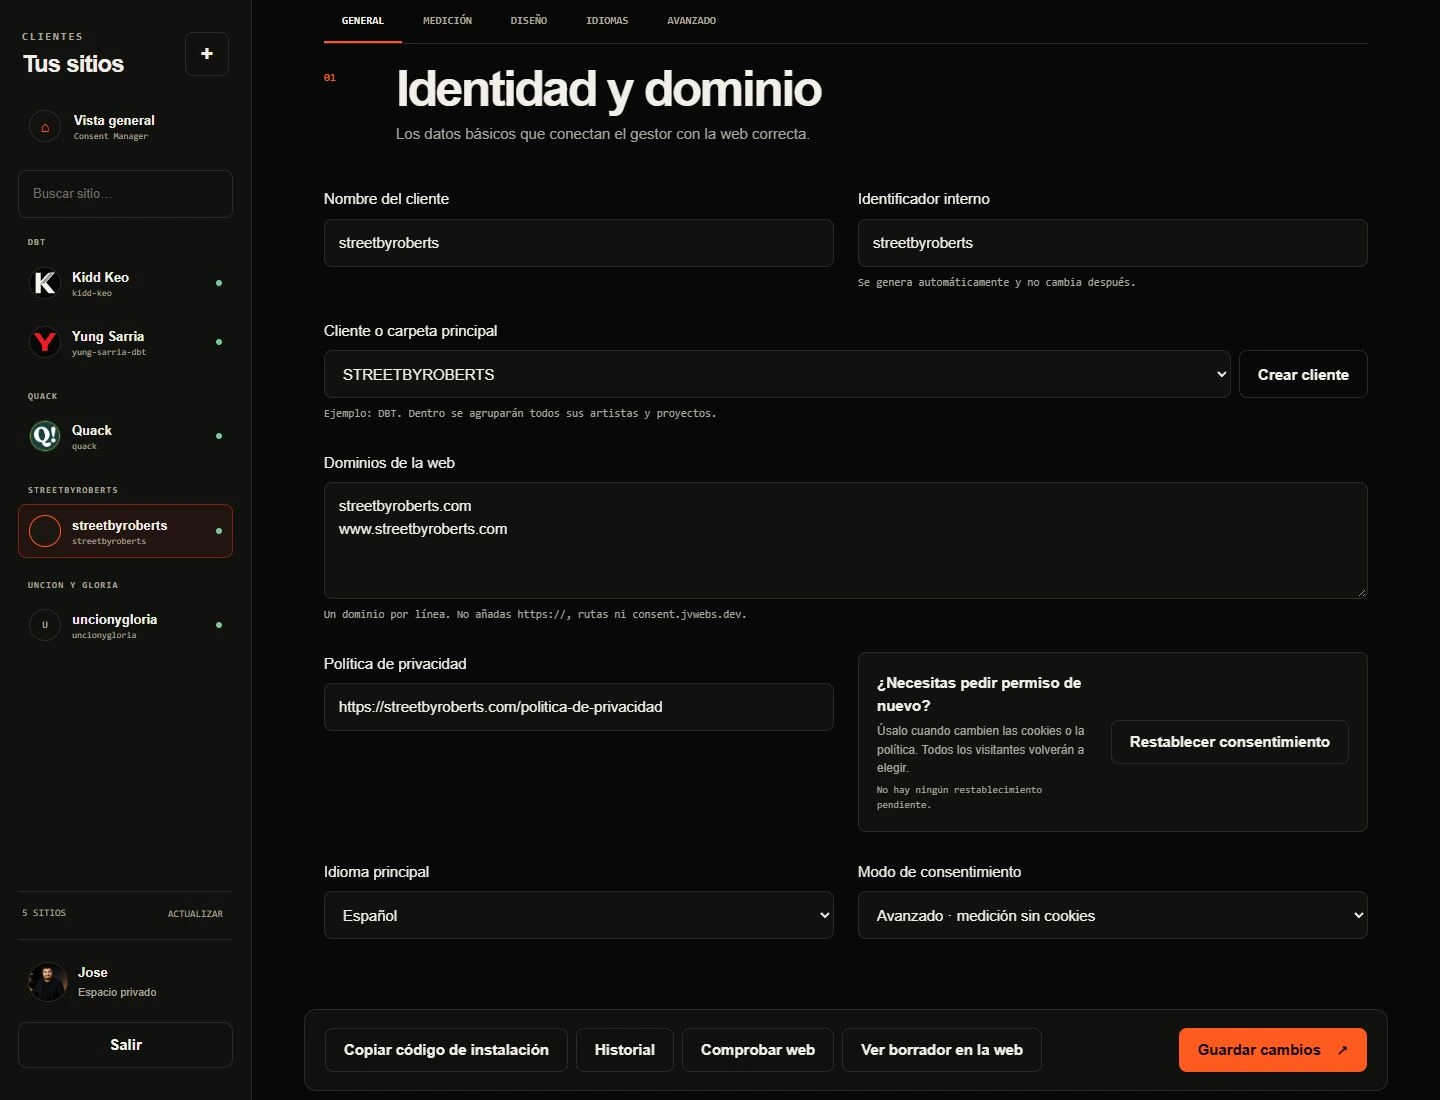Viewport: 1440px width, 1100px height.
Task: Open the Historial button
Action: [625, 1050]
